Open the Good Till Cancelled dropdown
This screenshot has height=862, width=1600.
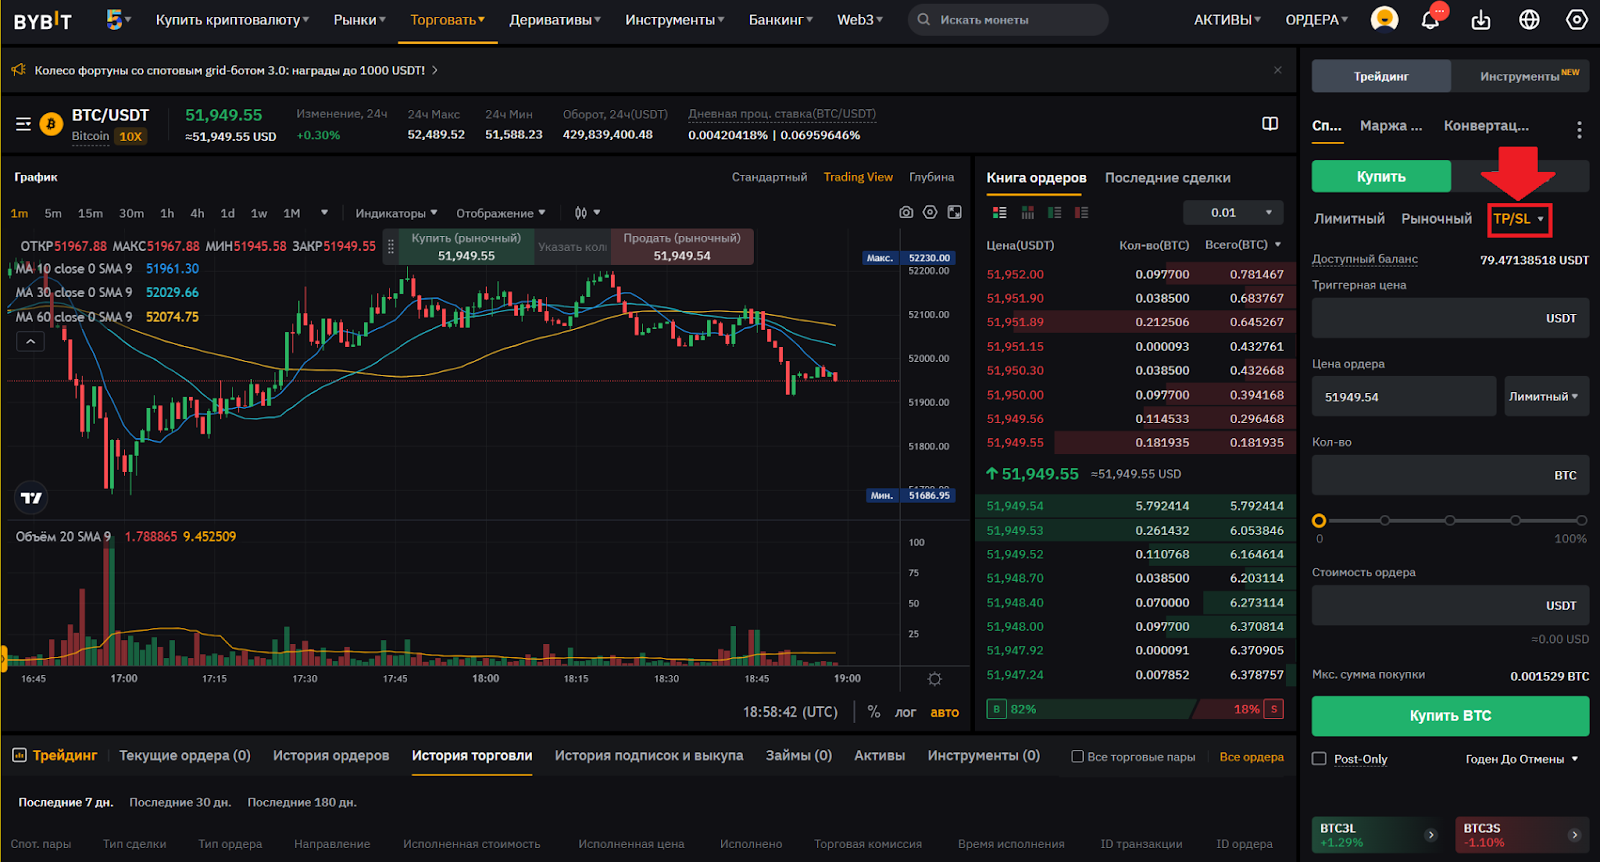[1522, 759]
